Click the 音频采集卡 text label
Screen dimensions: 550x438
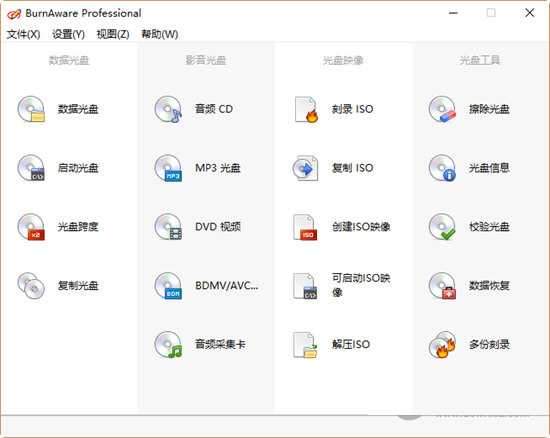pos(220,344)
